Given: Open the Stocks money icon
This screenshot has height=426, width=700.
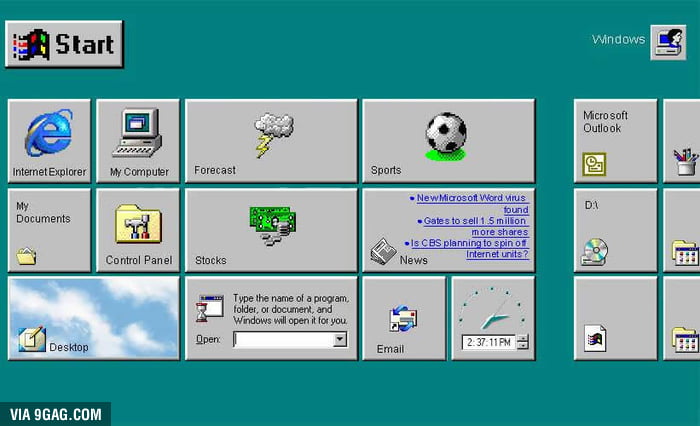Looking at the screenshot, I should (x=272, y=225).
